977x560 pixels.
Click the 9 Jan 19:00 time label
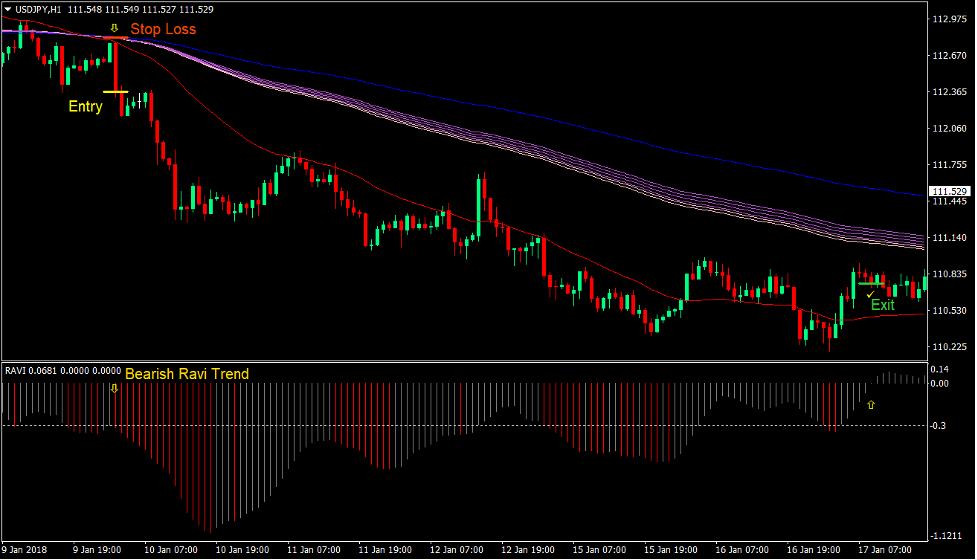[97, 550]
